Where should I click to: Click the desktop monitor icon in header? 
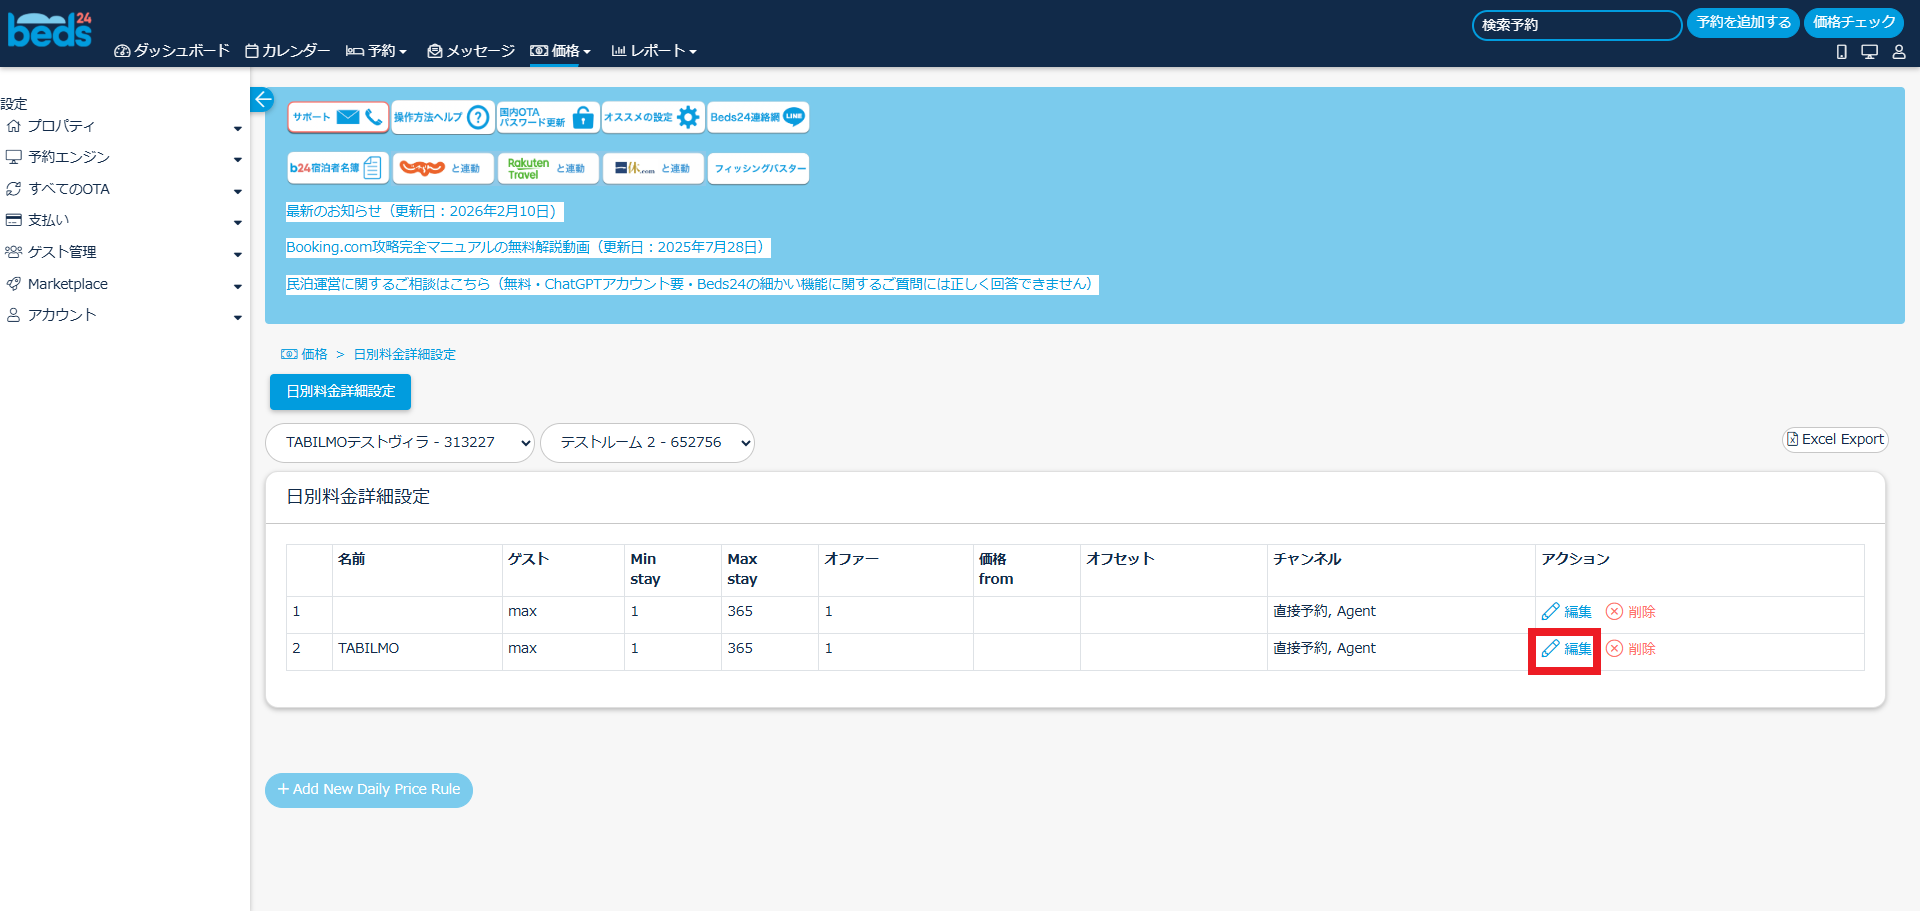[x=1869, y=52]
